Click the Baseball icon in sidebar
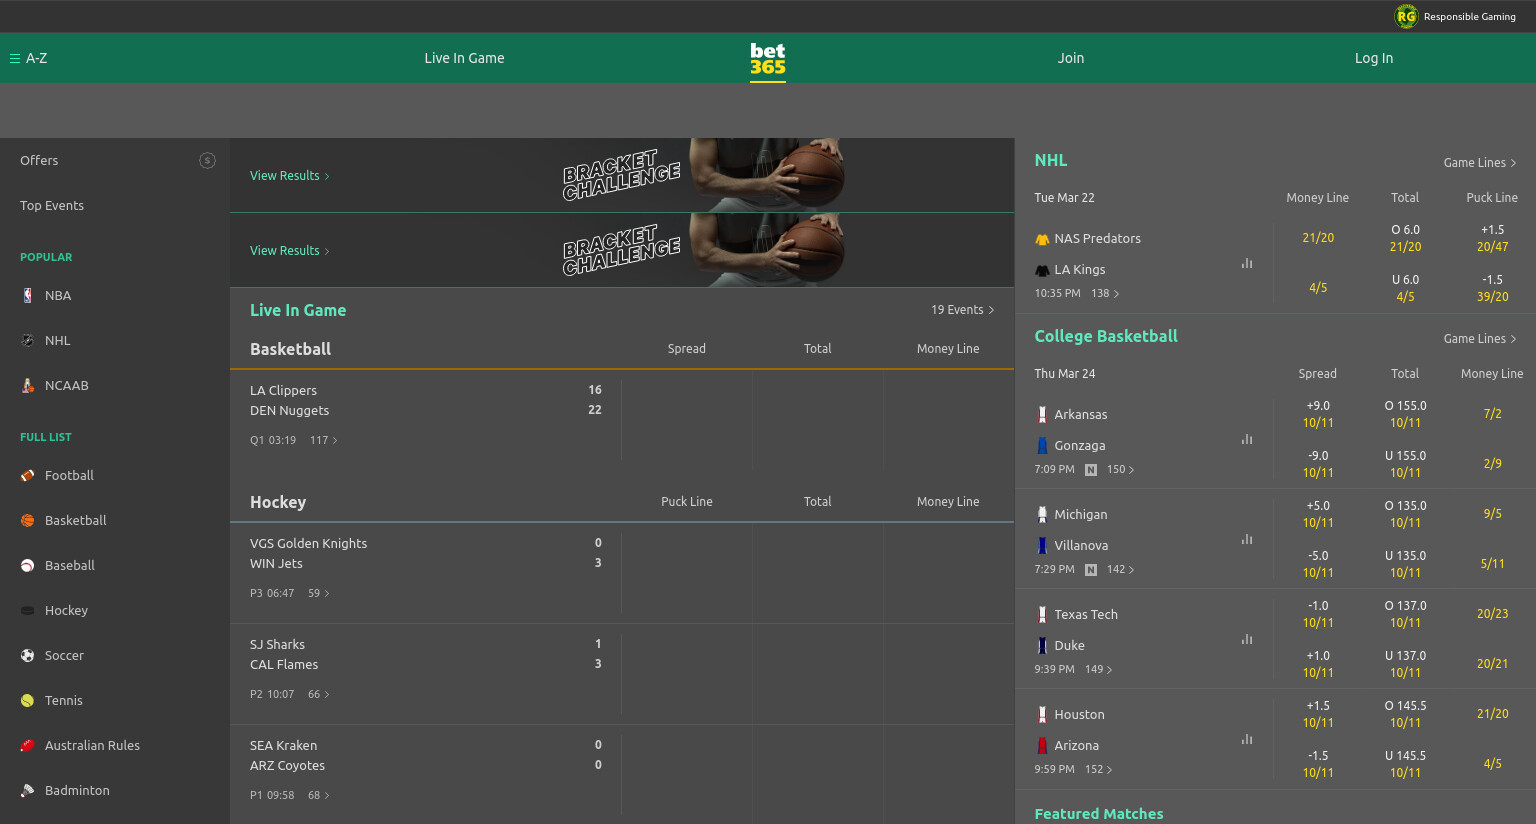The image size is (1536, 824). click(28, 565)
